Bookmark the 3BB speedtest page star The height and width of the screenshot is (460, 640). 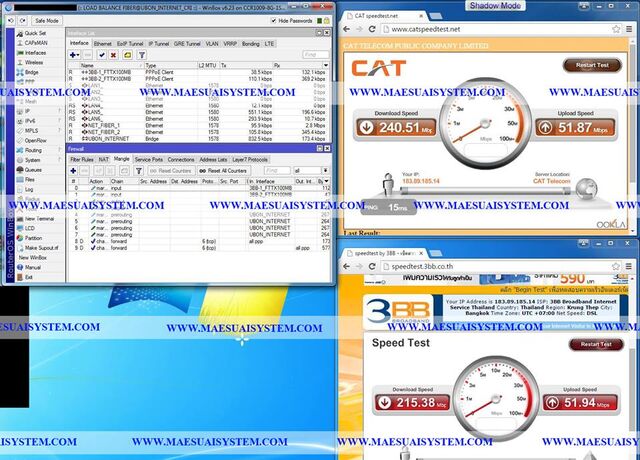point(616,266)
